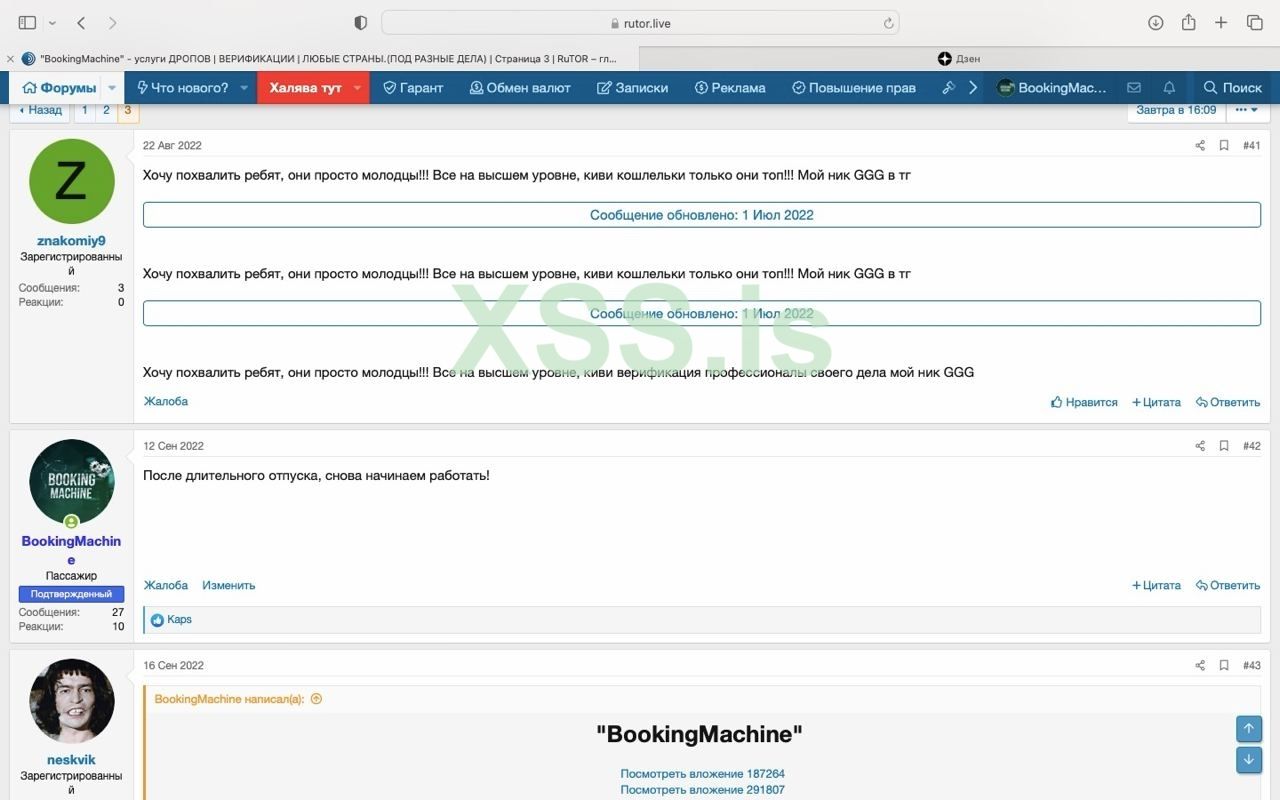
Task: Share post #43 via share icon
Action: [1200, 666]
